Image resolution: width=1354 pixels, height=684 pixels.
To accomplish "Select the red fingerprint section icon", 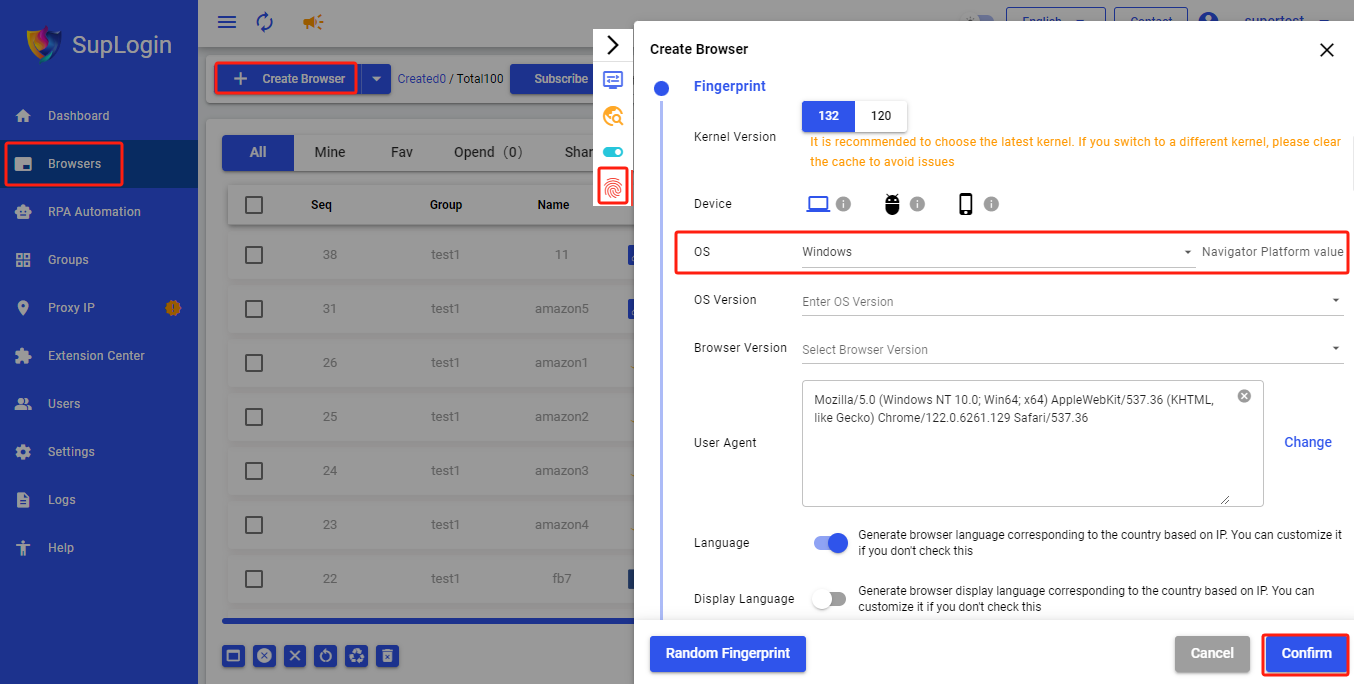I will [613, 186].
